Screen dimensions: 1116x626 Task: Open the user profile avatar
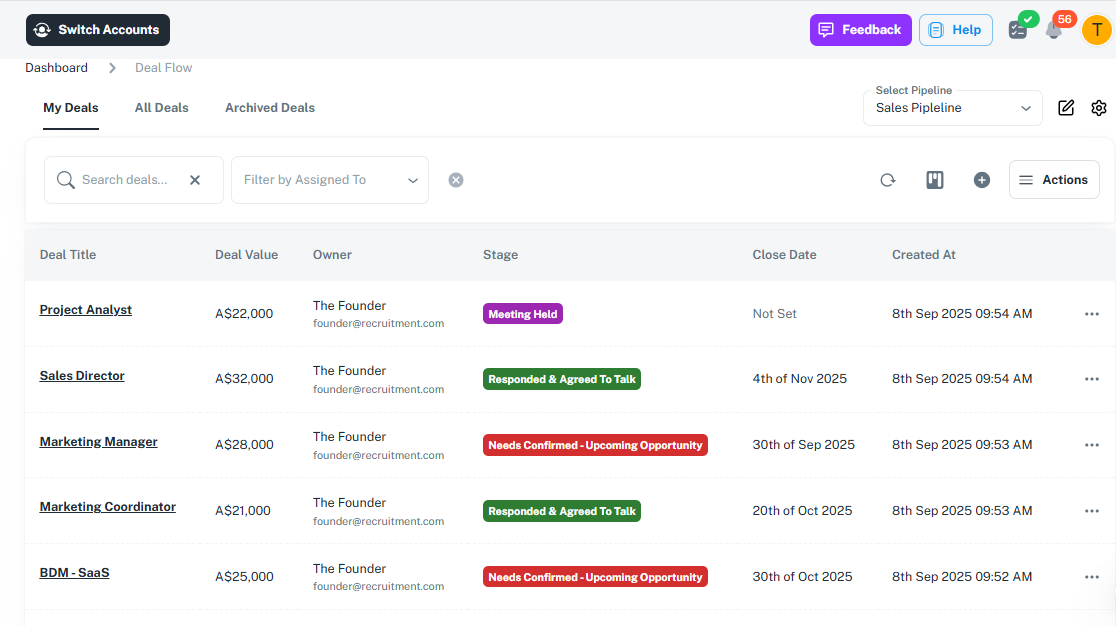(x=1096, y=30)
